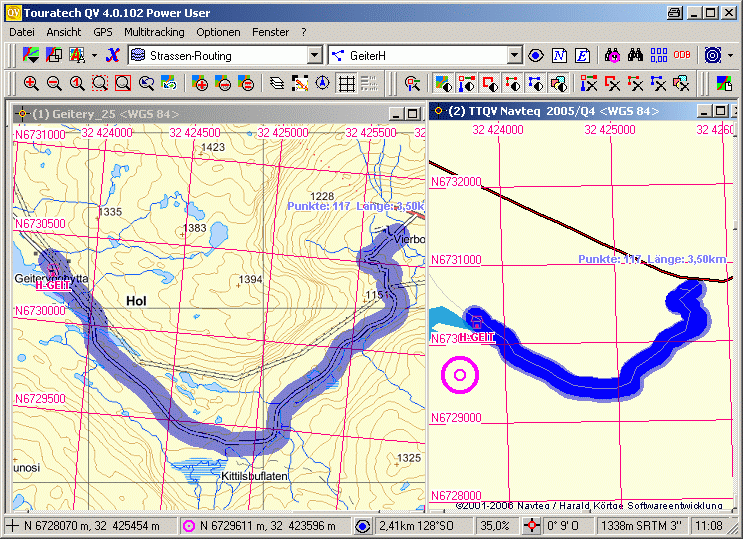The height and width of the screenshot is (539, 743).
Task: Toggle drawings visibility button
Action: (x=559, y=84)
